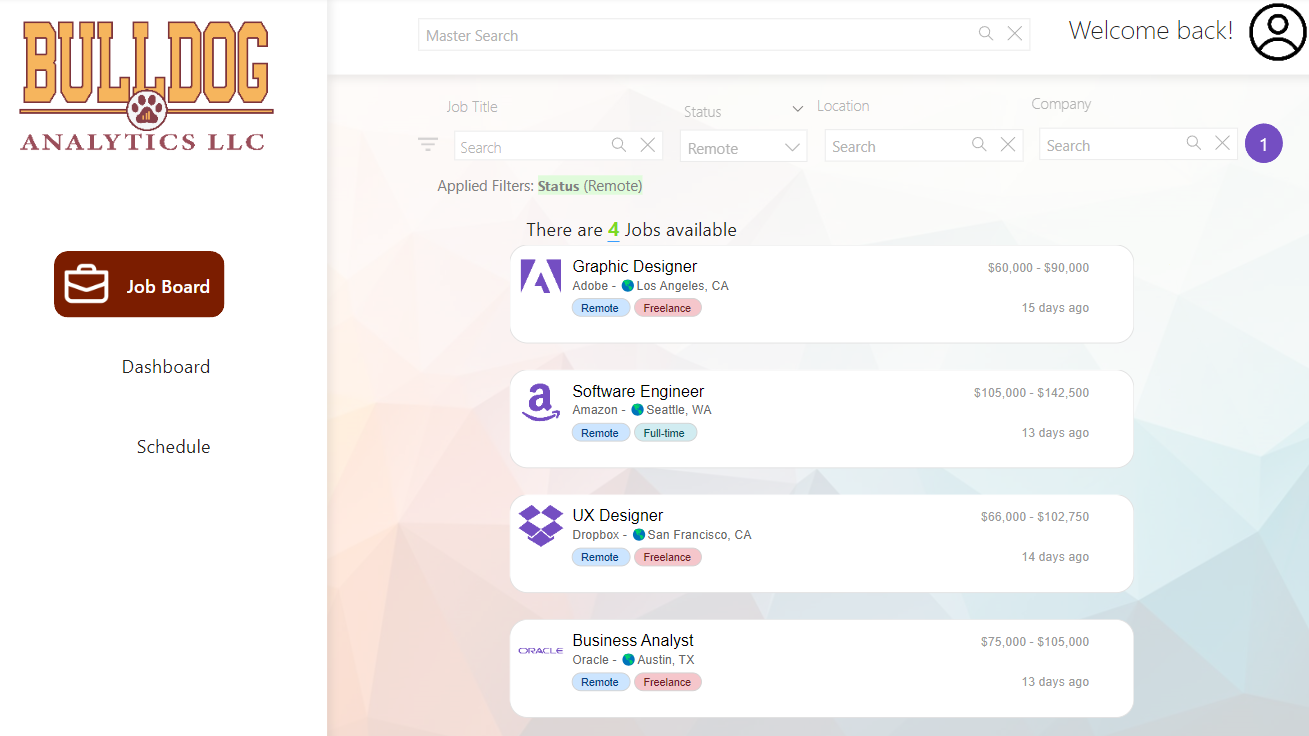Clear the Company search box
The width and height of the screenshot is (1309, 736).
[x=1222, y=143]
